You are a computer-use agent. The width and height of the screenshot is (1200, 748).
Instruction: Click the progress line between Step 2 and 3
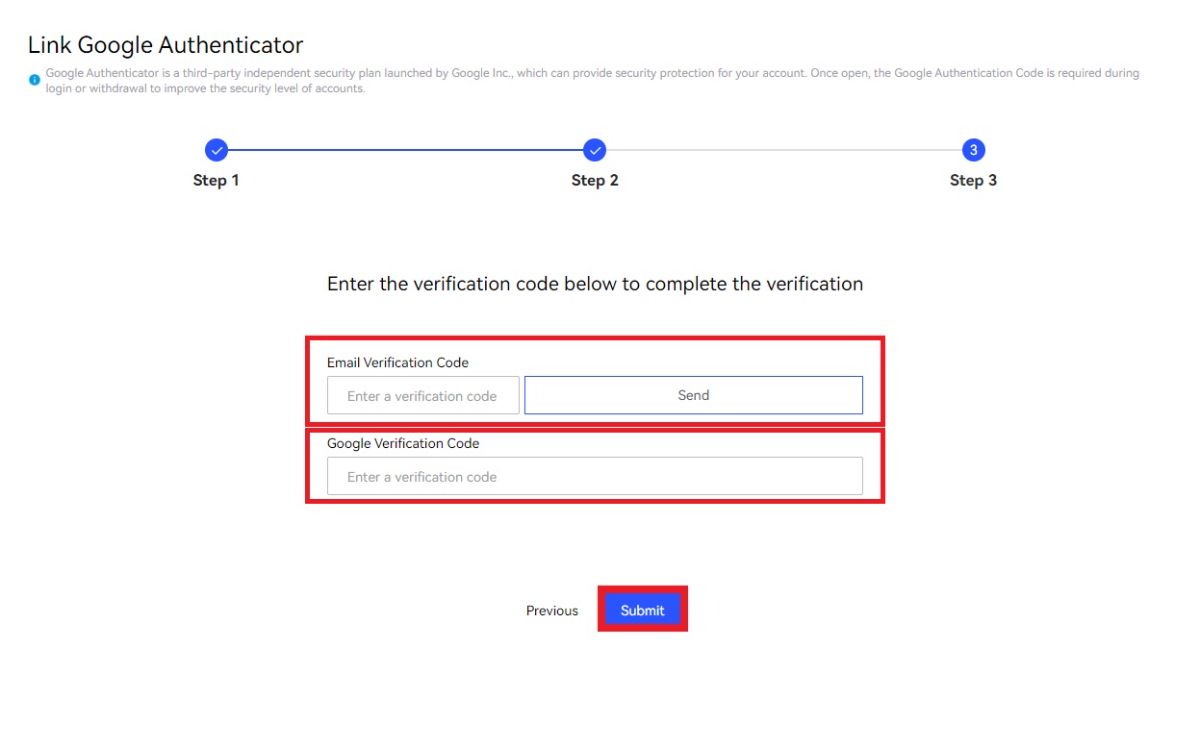pos(784,150)
